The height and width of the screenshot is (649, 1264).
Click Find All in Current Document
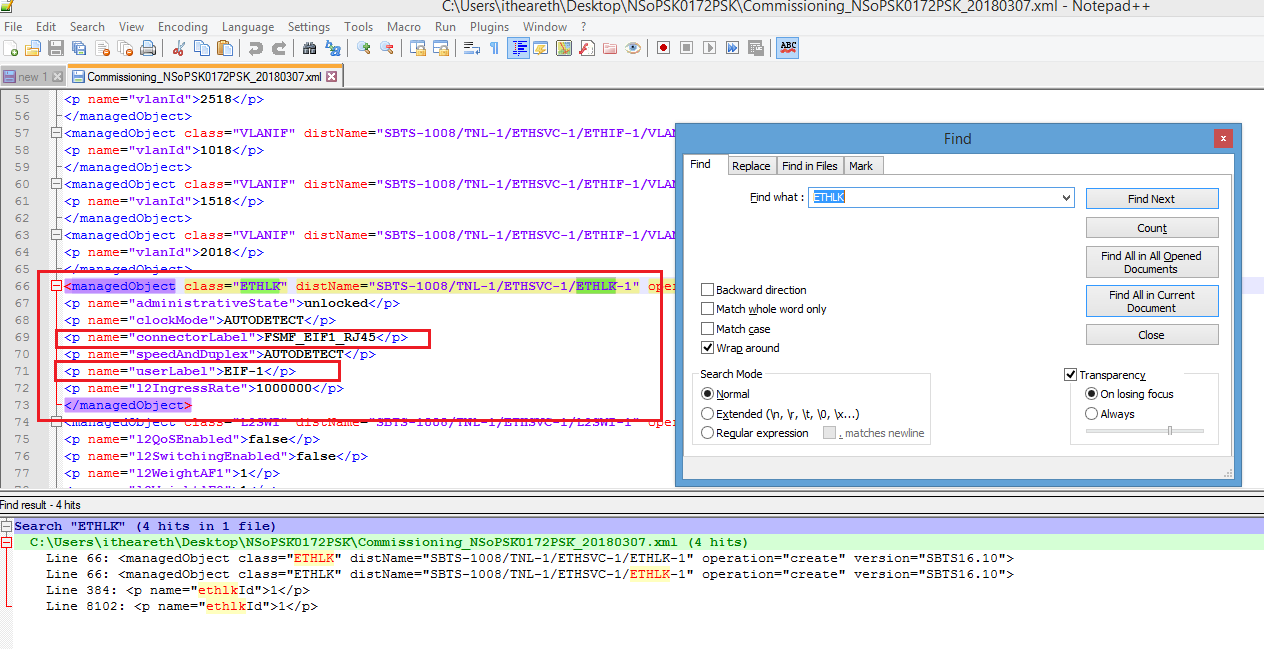[x=1152, y=300]
